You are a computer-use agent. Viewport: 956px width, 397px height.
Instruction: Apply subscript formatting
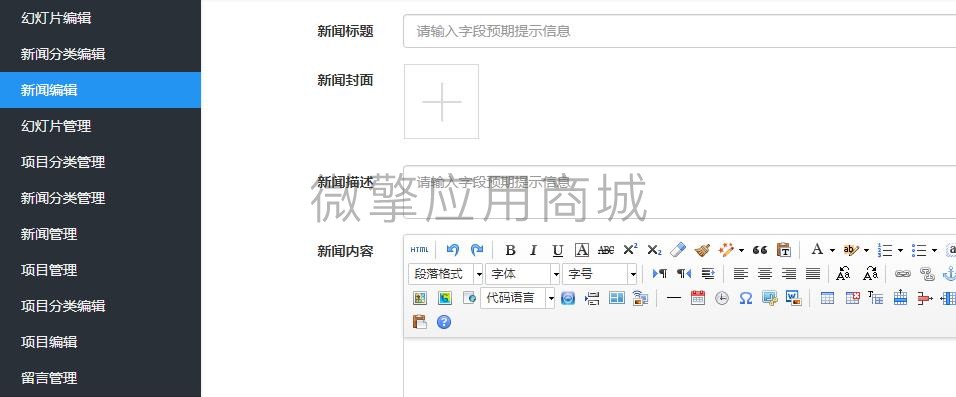(654, 250)
